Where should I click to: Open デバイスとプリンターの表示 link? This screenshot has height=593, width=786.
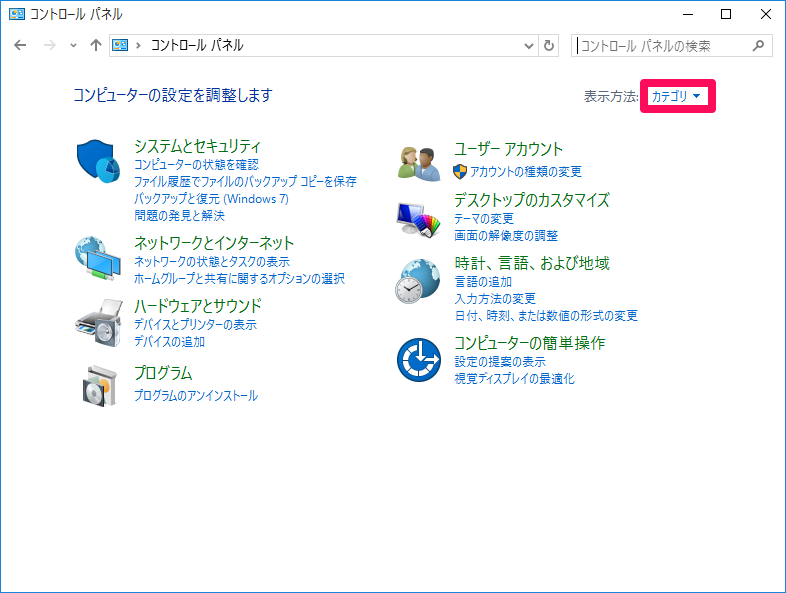[x=195, y=325]
